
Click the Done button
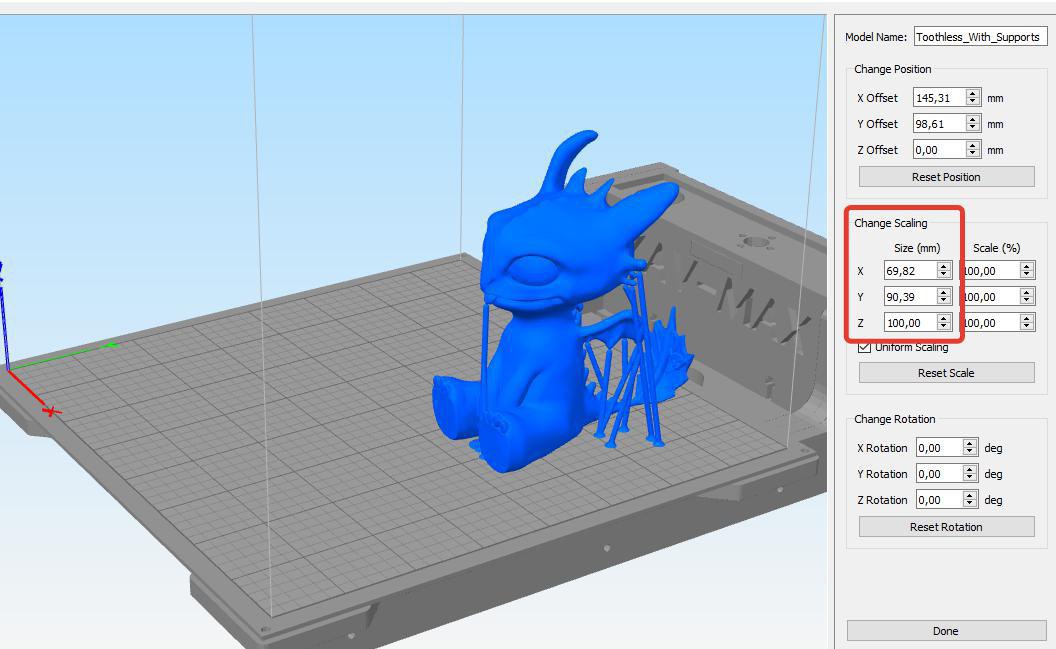click(x=946, y=631)
